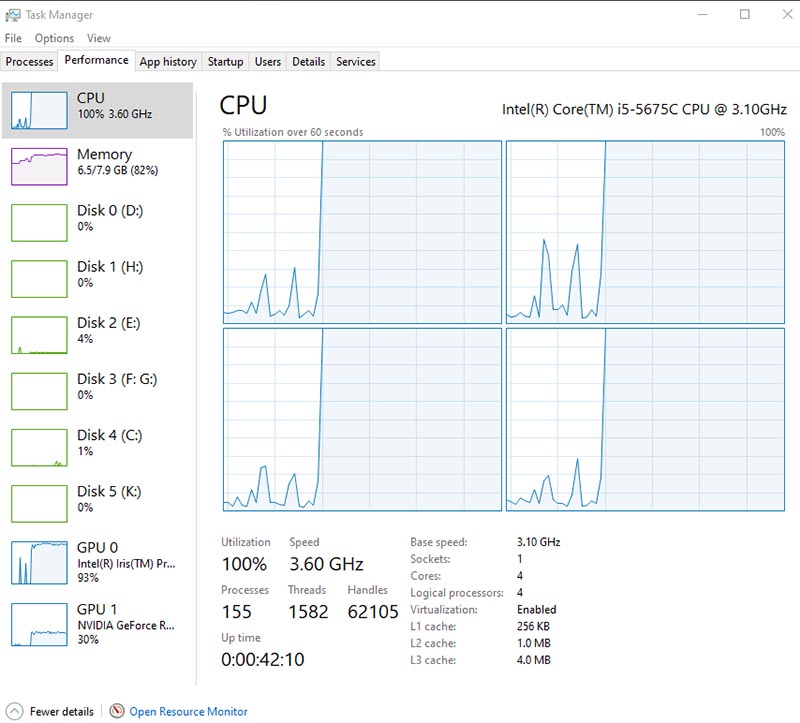Screen dimensions: 800x723
Task: Switch to the Startup tab
Action: click(x=226, y=62)
